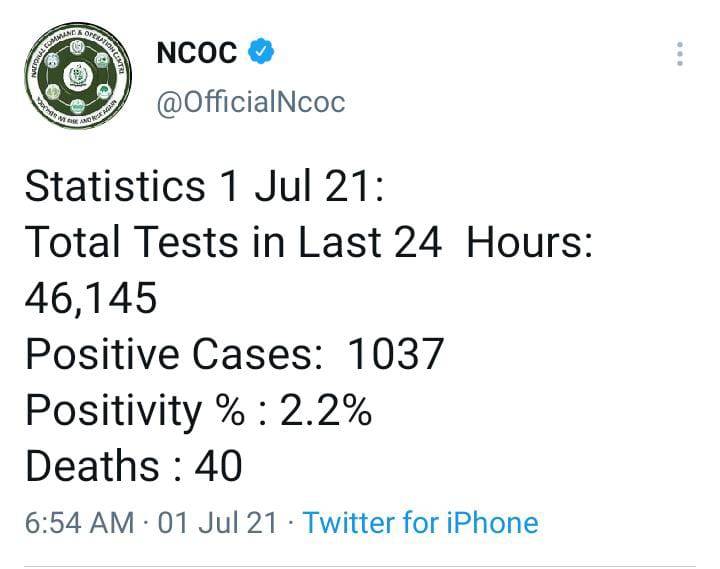Click the deaths count 40
Screen dimensions: 720x569
click(218, 467)
